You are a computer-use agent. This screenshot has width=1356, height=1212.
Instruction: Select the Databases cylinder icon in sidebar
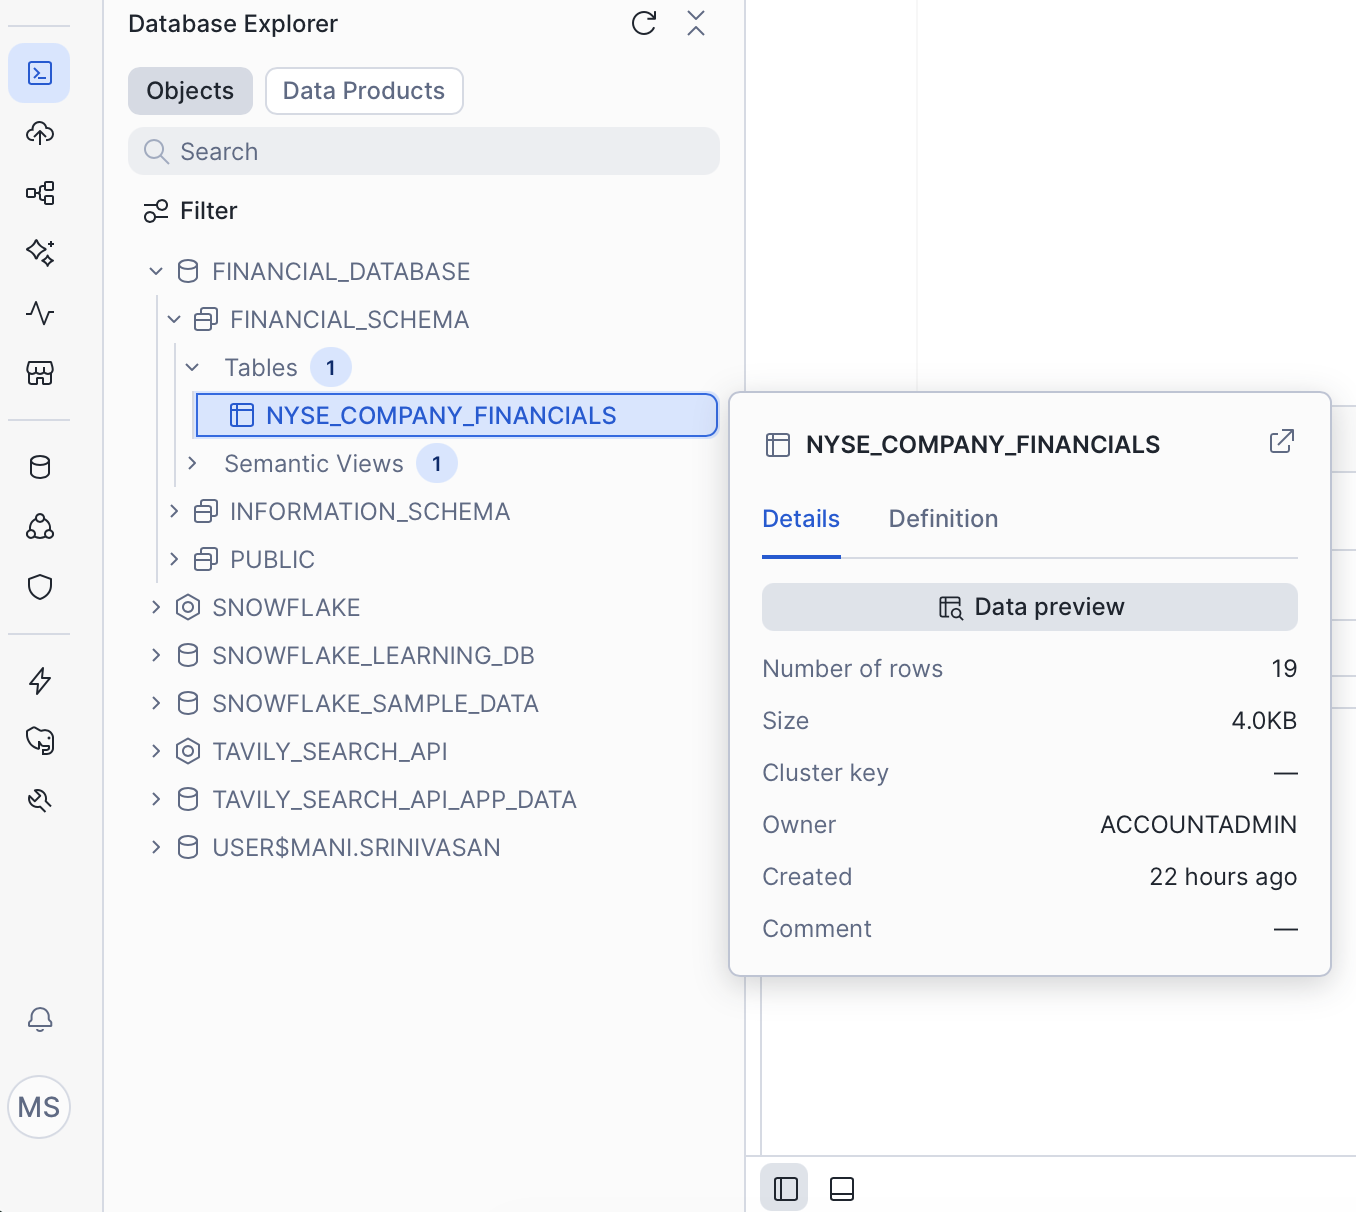pos(39,466)
